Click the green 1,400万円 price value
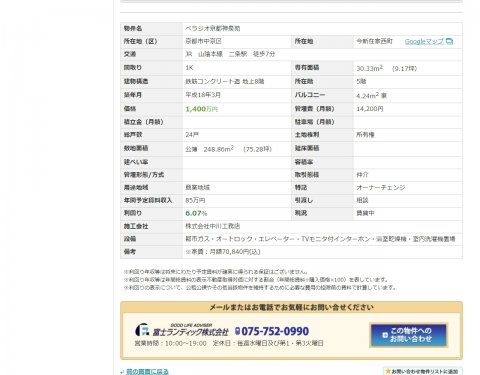 point(202,109)
